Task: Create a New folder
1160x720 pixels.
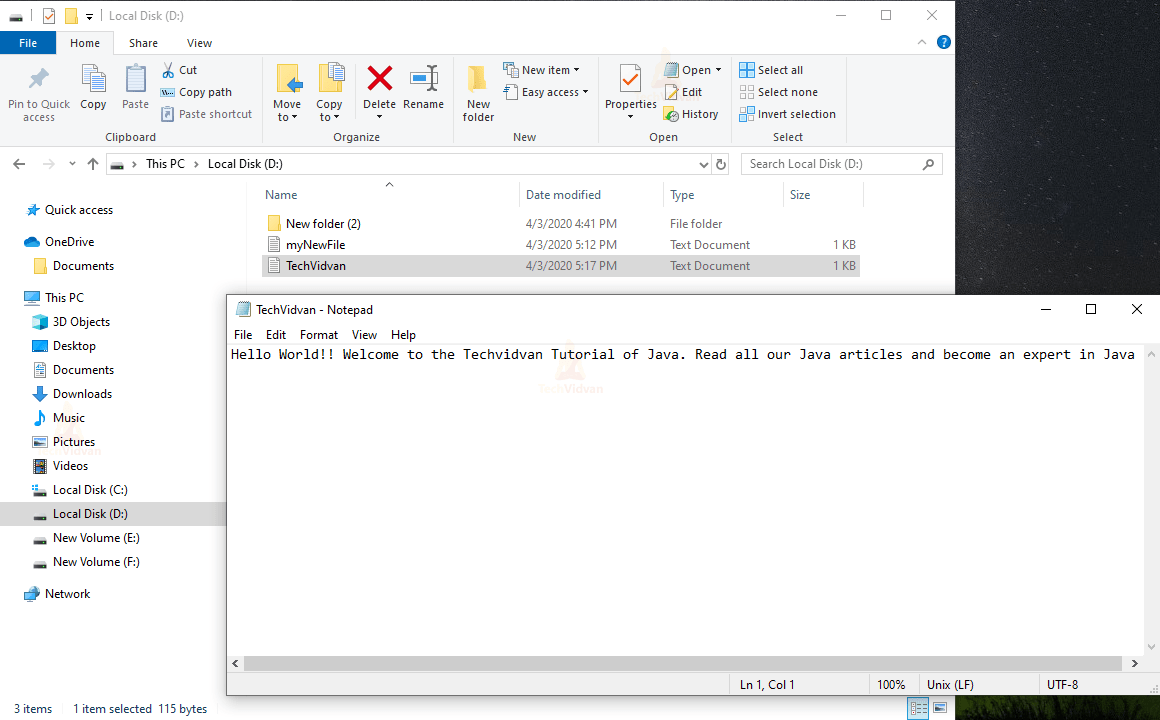Action: (477, 92)
